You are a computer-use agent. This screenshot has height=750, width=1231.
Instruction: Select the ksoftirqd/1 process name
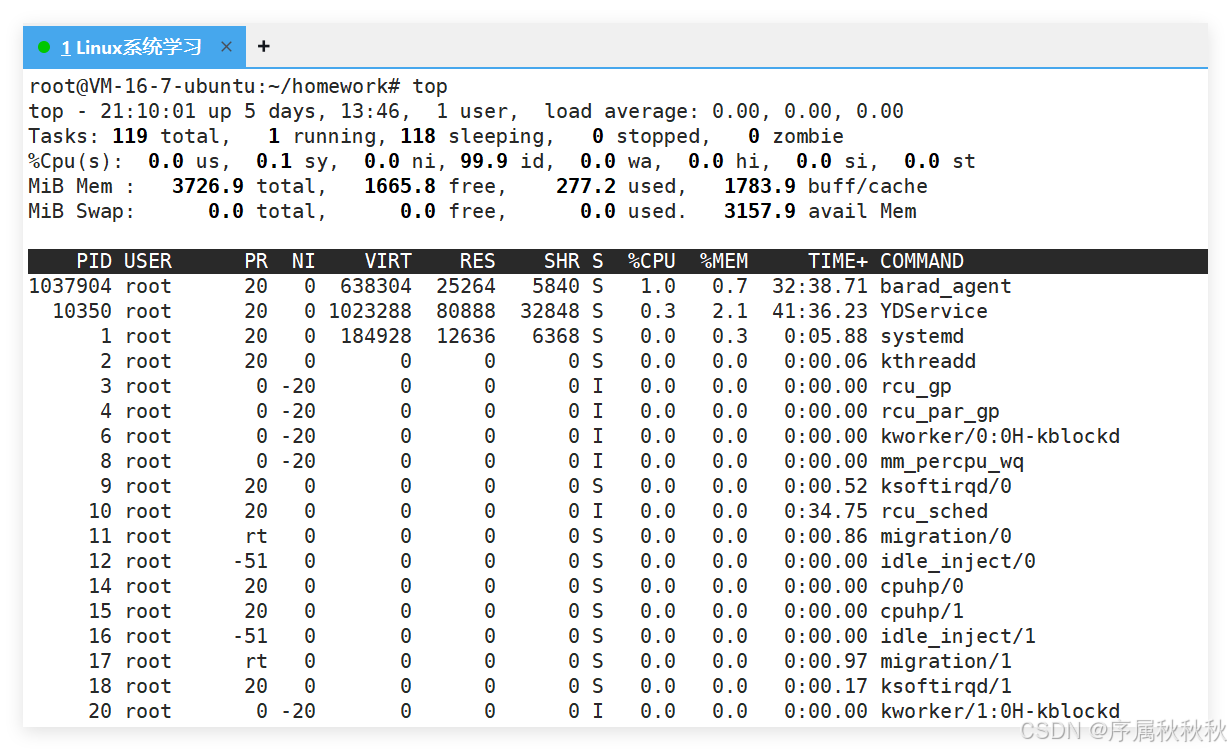946,686
